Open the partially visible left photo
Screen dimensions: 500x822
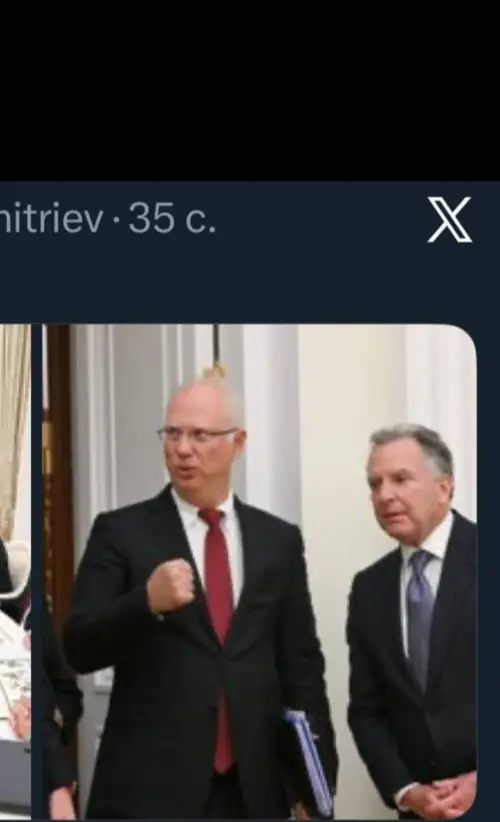15,571
